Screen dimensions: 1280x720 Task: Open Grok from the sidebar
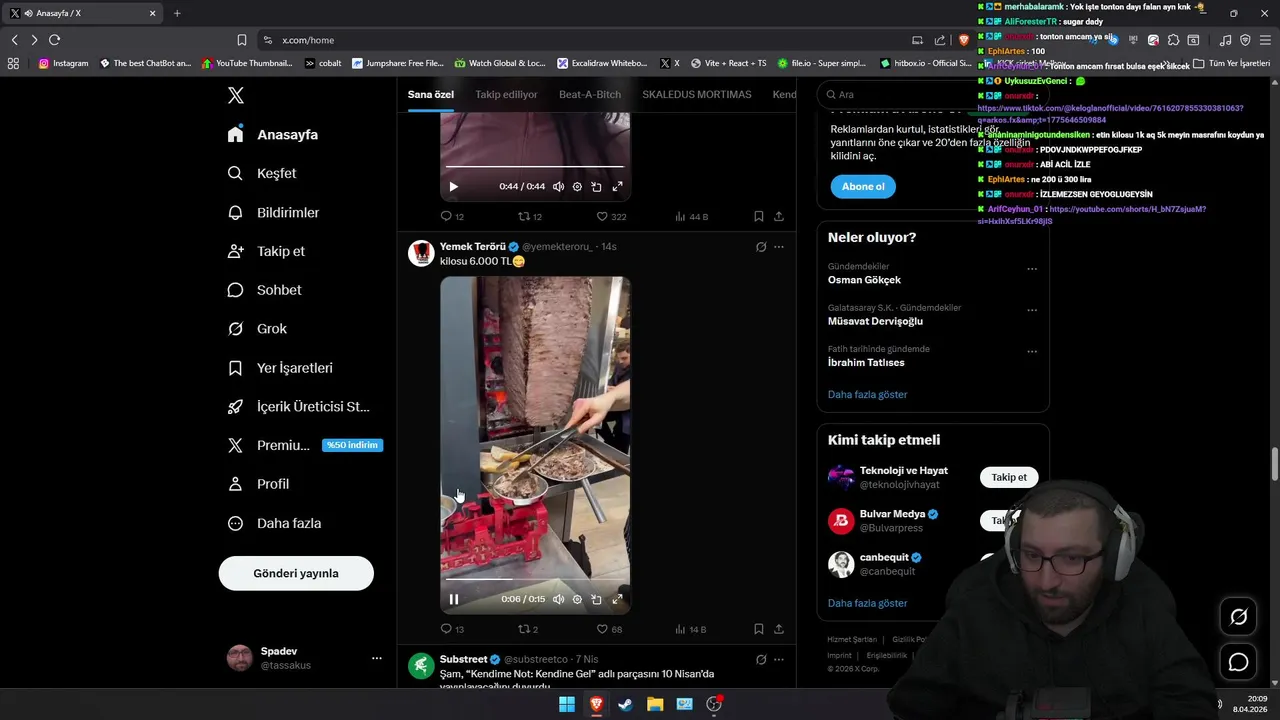pyautogui.click(x=257, y=329)
